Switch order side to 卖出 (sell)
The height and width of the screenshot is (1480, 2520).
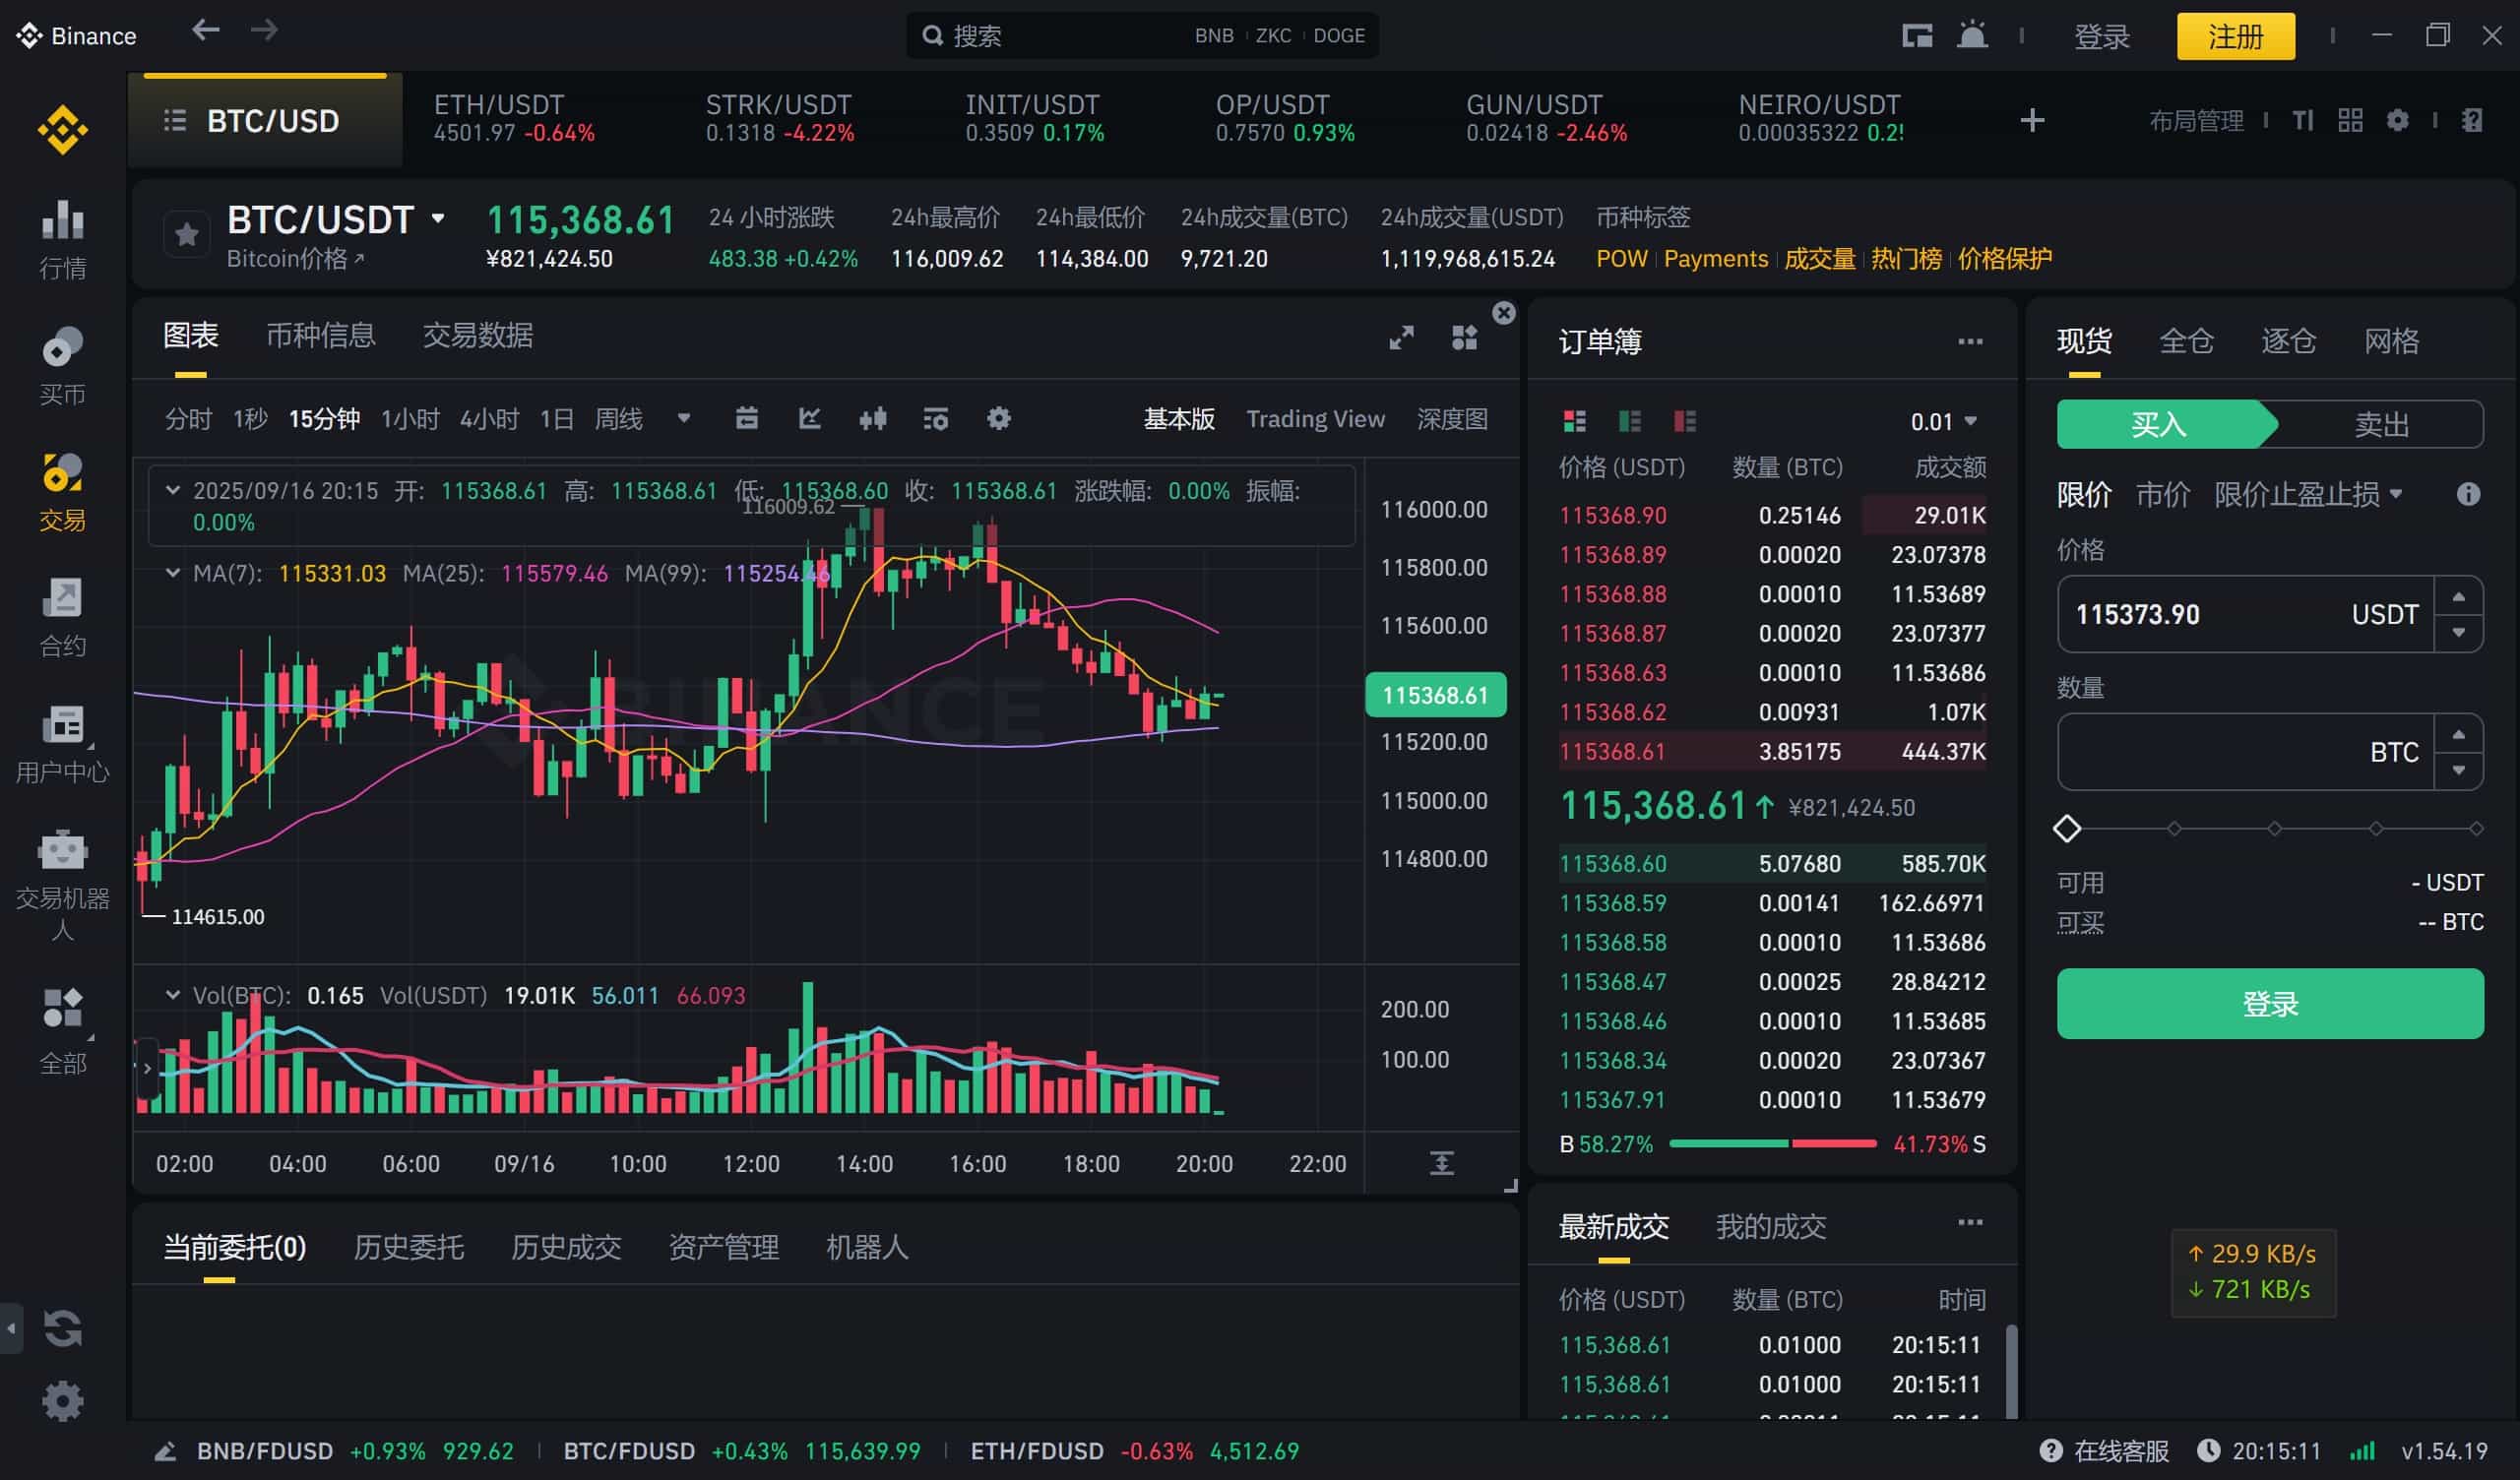tap(2380, 425)
